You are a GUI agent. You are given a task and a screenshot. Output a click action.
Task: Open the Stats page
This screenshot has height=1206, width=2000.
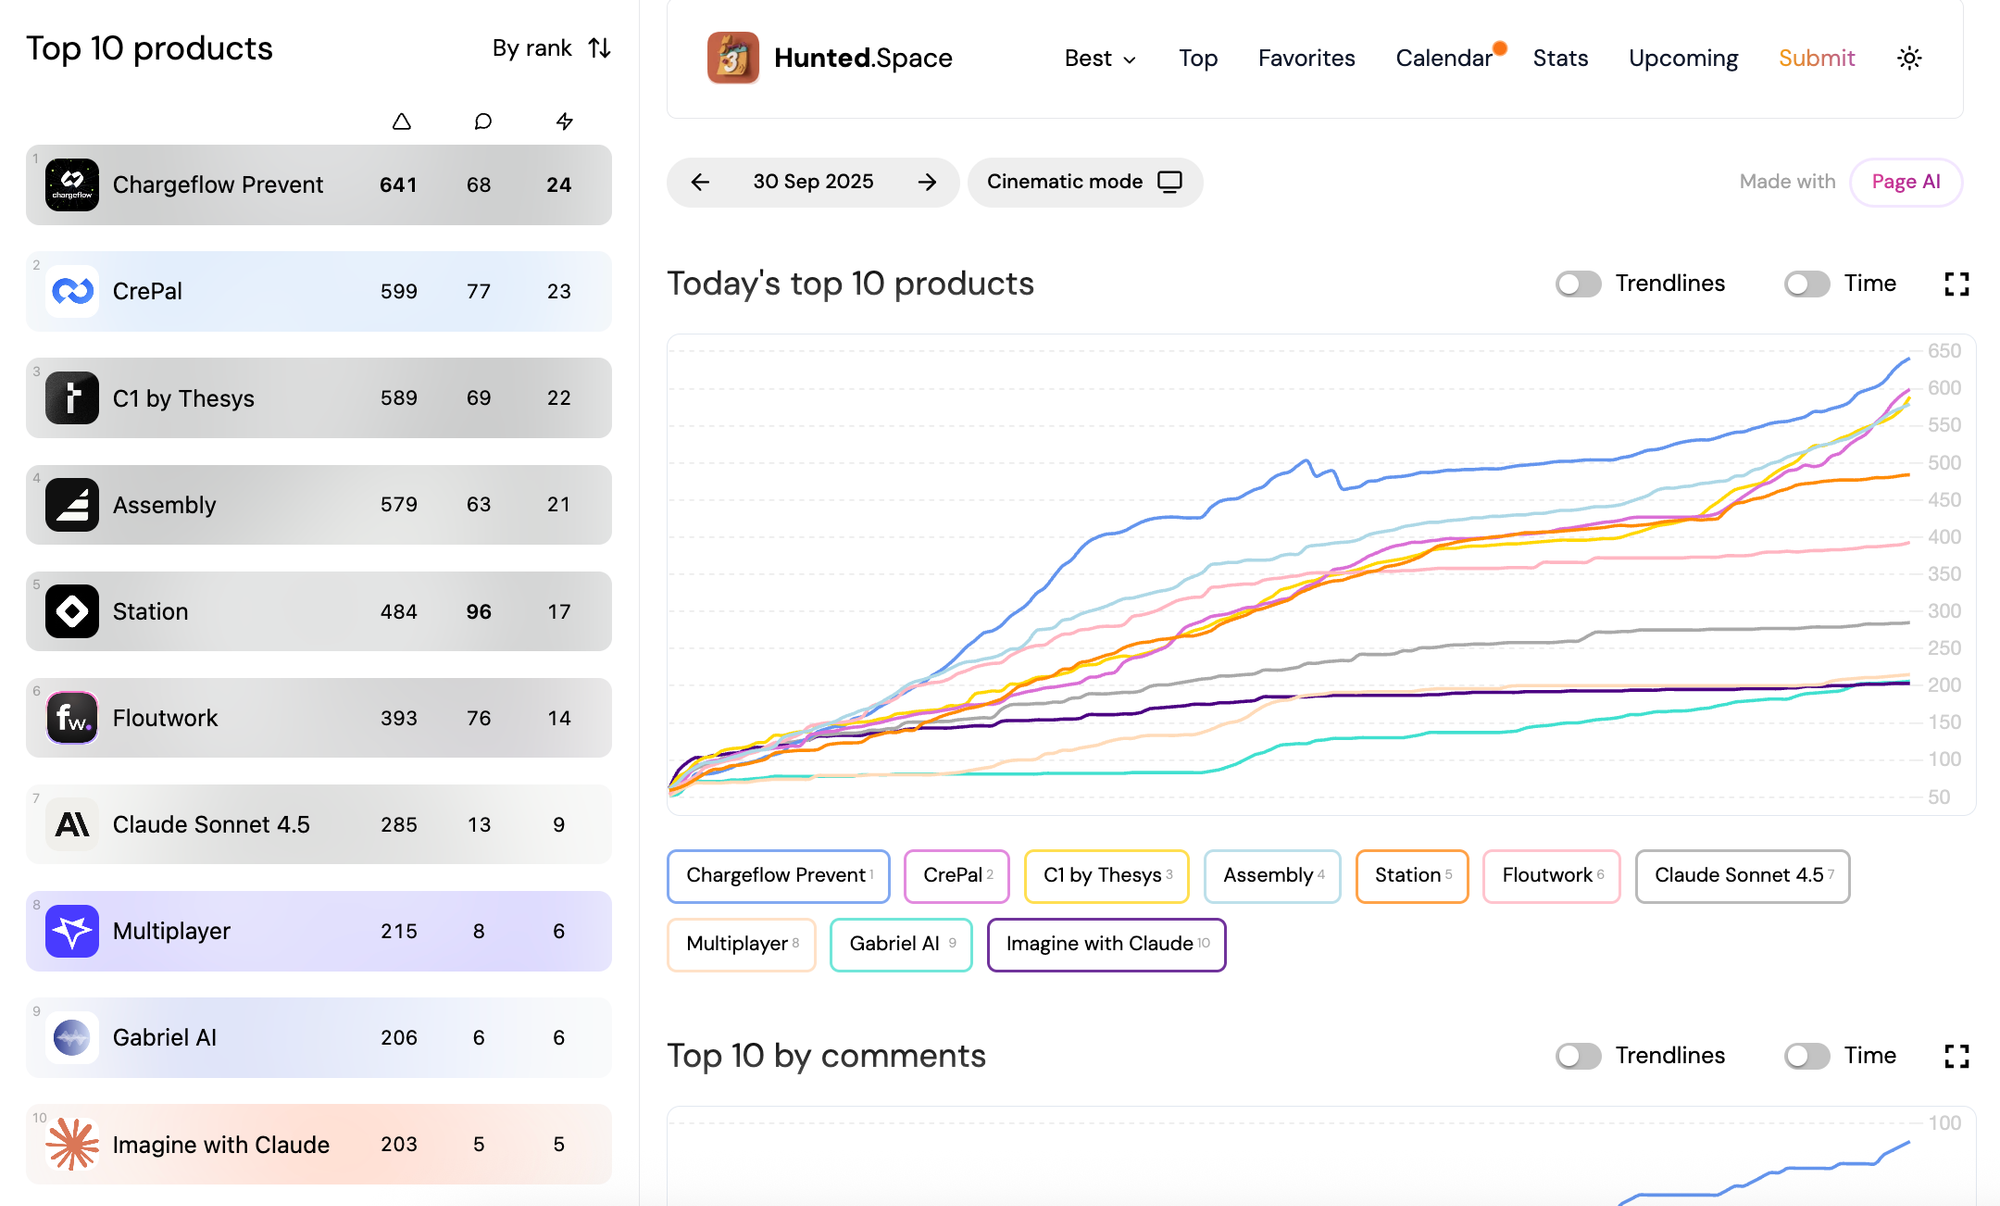(x=1560, y=58)
